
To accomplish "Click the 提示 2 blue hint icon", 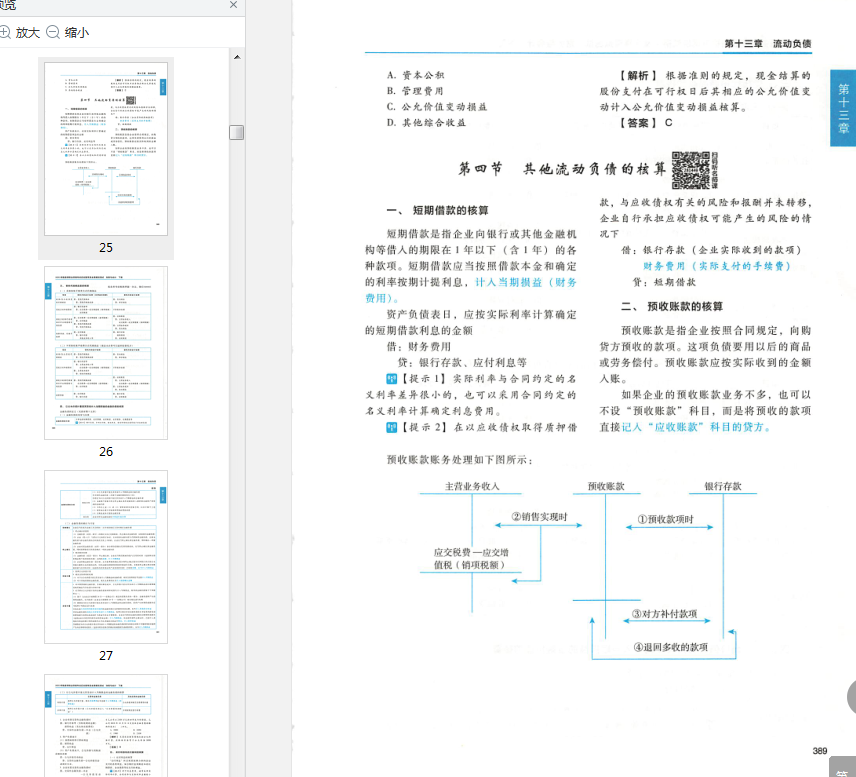I will (391, 427).
